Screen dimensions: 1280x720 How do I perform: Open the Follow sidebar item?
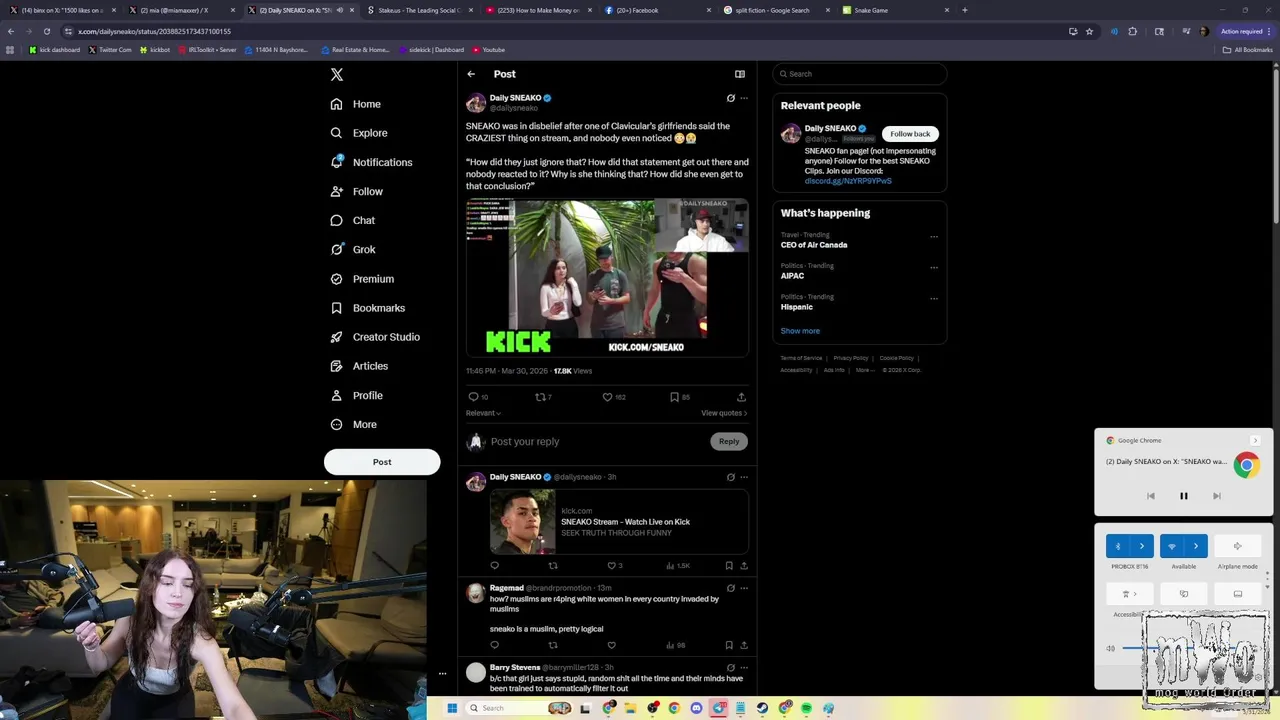pos(357,191)
